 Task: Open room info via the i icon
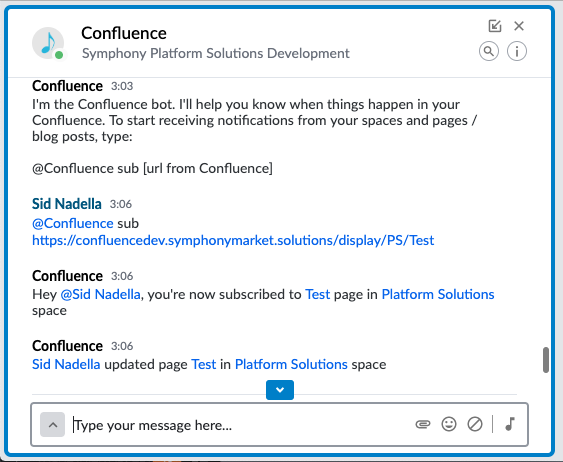point(517,51)
